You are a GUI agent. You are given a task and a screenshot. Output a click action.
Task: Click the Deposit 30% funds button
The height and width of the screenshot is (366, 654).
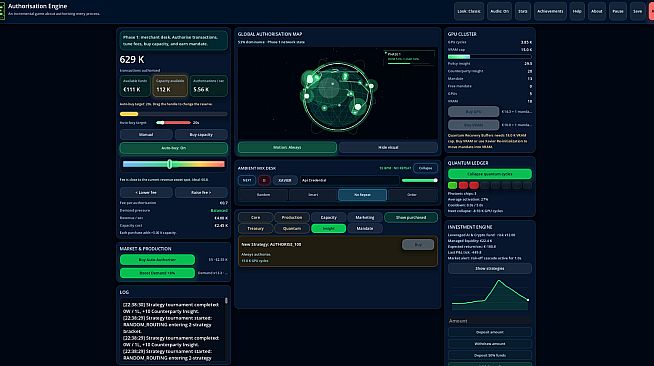pyautogui.click(x=490, y=356)
